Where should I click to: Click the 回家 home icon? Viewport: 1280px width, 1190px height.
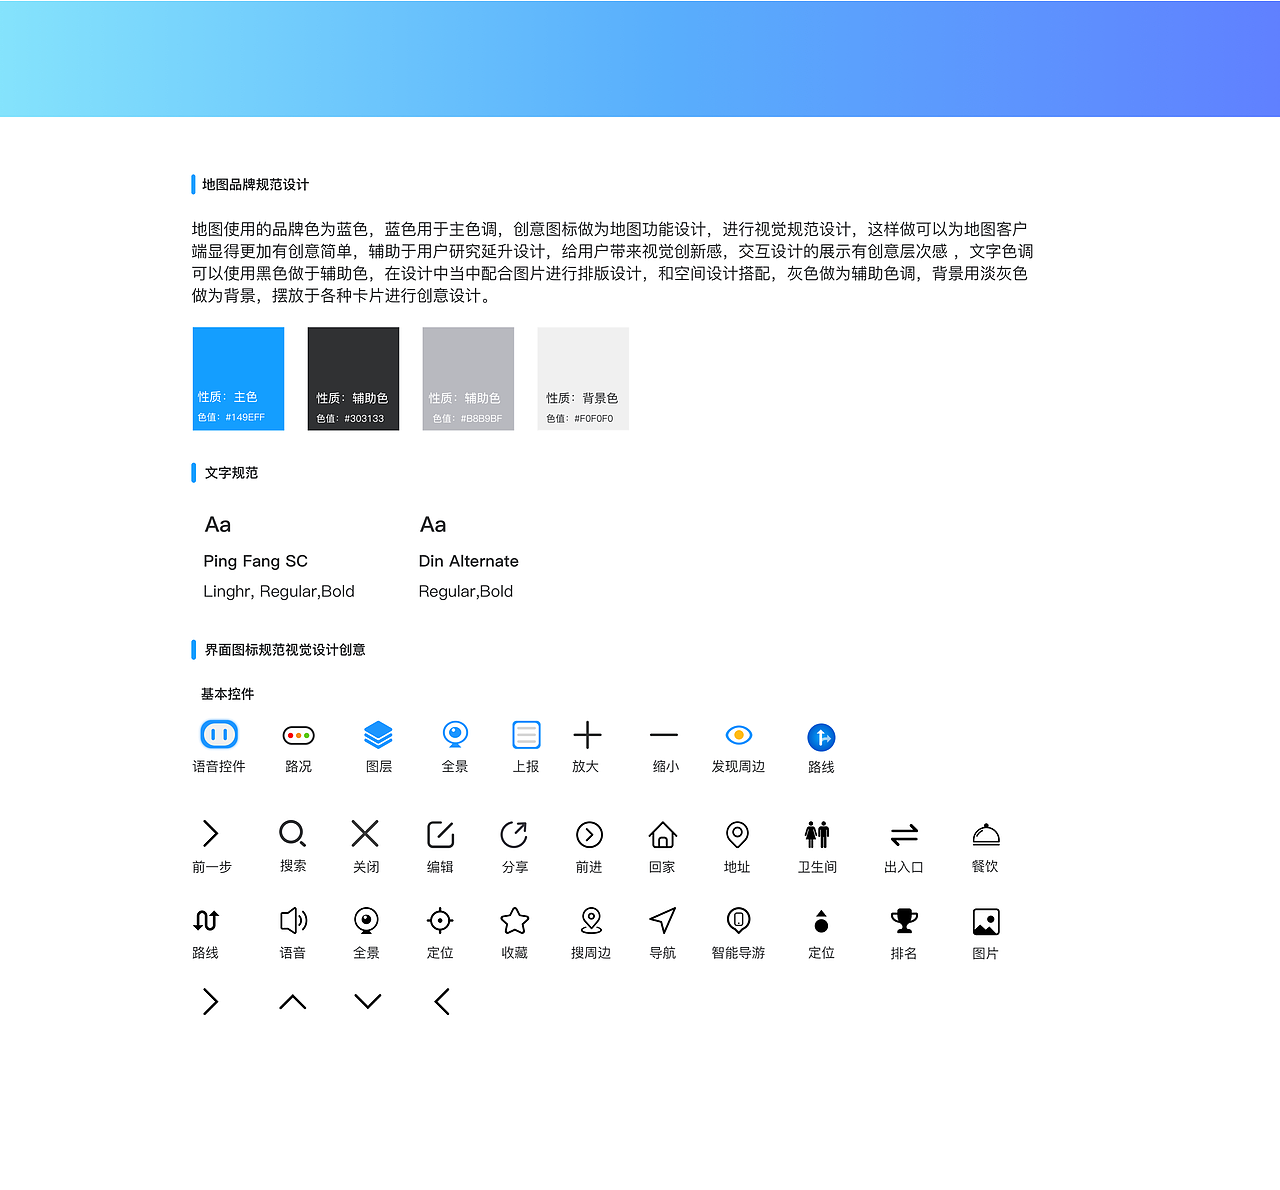[662, 834]
